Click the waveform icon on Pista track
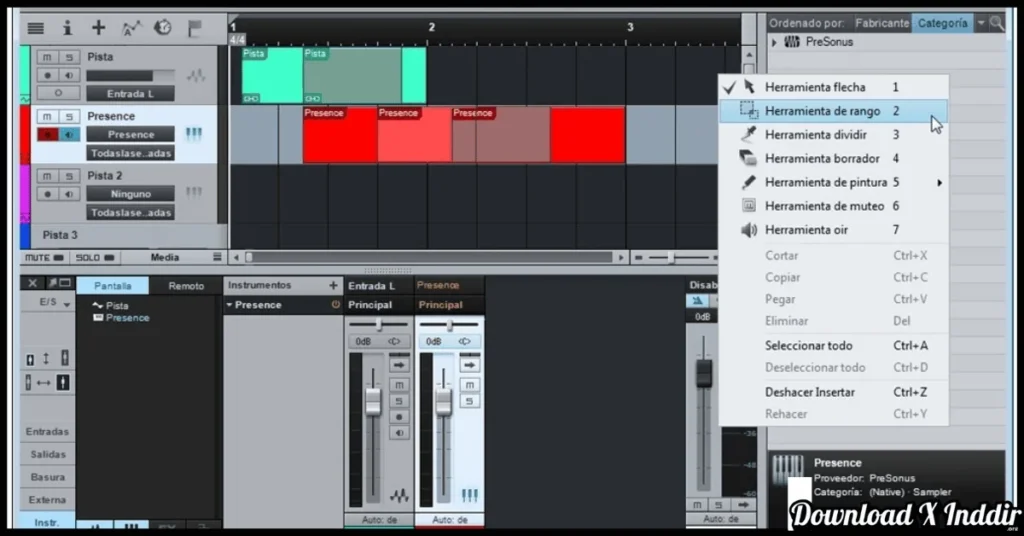1024x536 pixels. click(195, 76)
